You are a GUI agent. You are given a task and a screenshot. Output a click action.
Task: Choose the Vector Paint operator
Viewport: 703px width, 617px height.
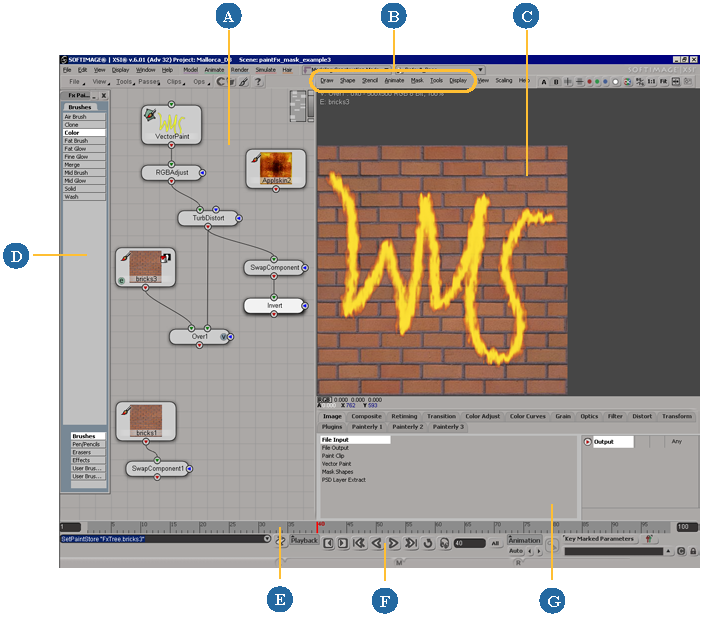(x=336, y=464)
